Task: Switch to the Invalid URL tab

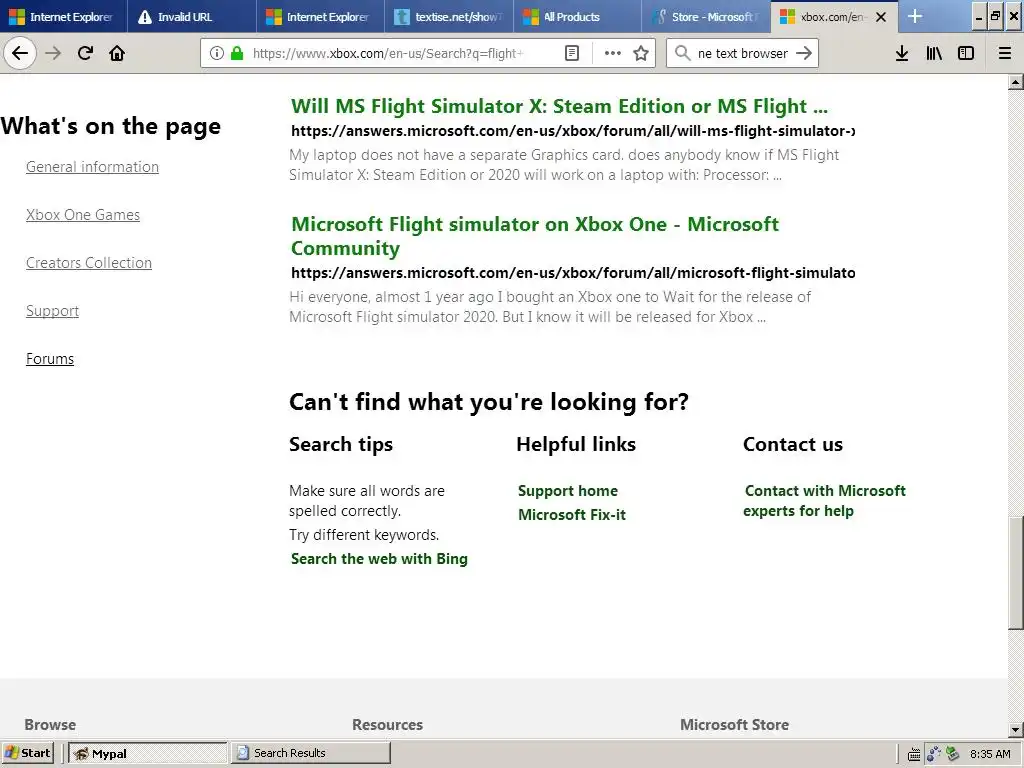Action: coord(191,17)
